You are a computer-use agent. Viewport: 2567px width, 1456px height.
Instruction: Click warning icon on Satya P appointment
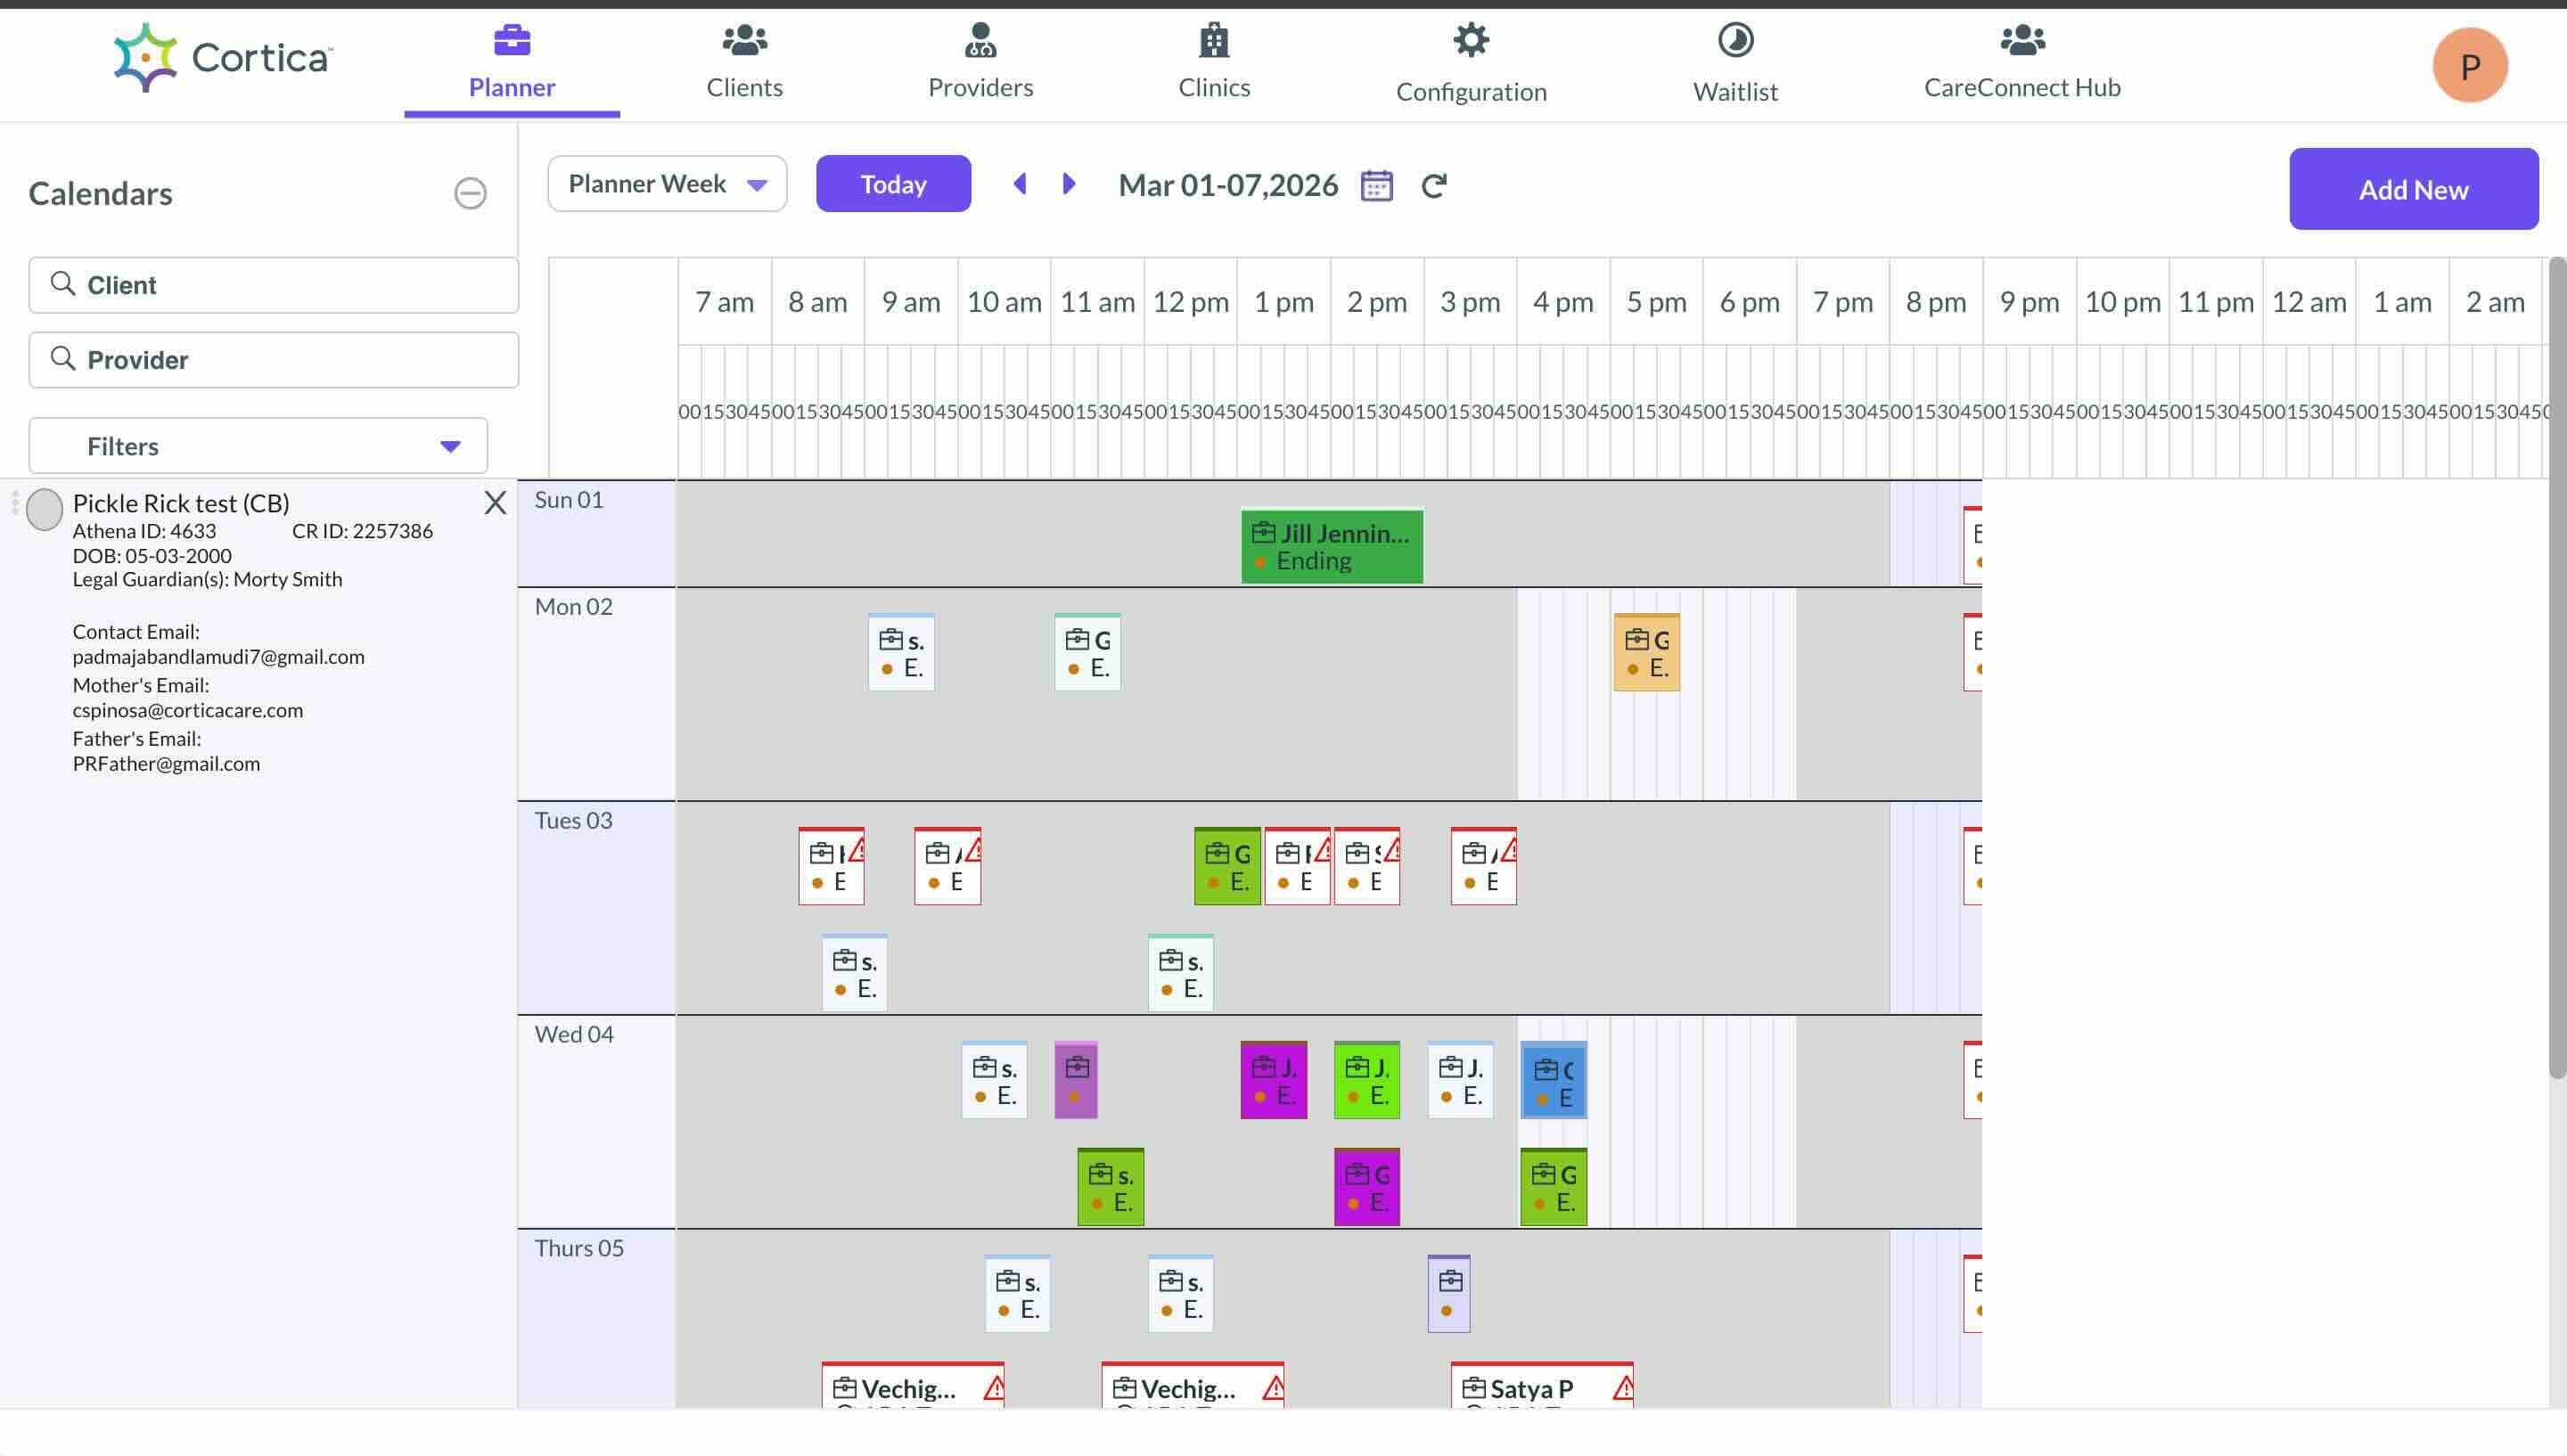(1623, 1388)
